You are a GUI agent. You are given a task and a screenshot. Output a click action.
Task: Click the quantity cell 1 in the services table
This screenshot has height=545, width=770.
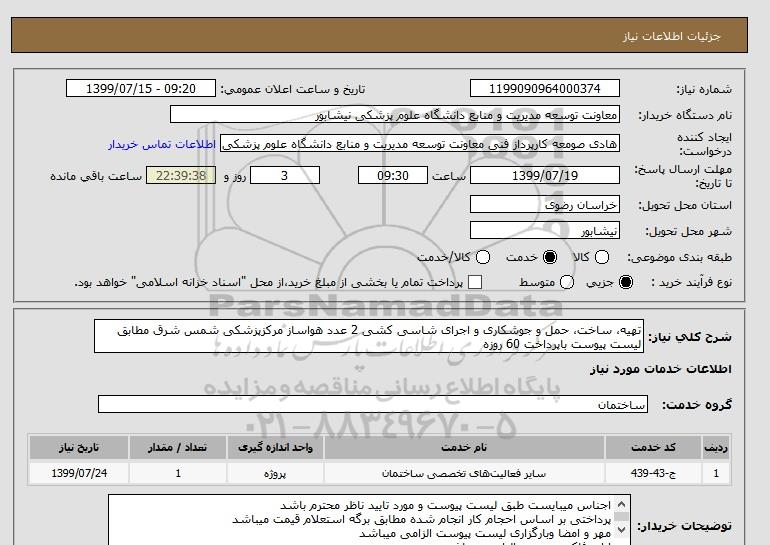(178, 473)
